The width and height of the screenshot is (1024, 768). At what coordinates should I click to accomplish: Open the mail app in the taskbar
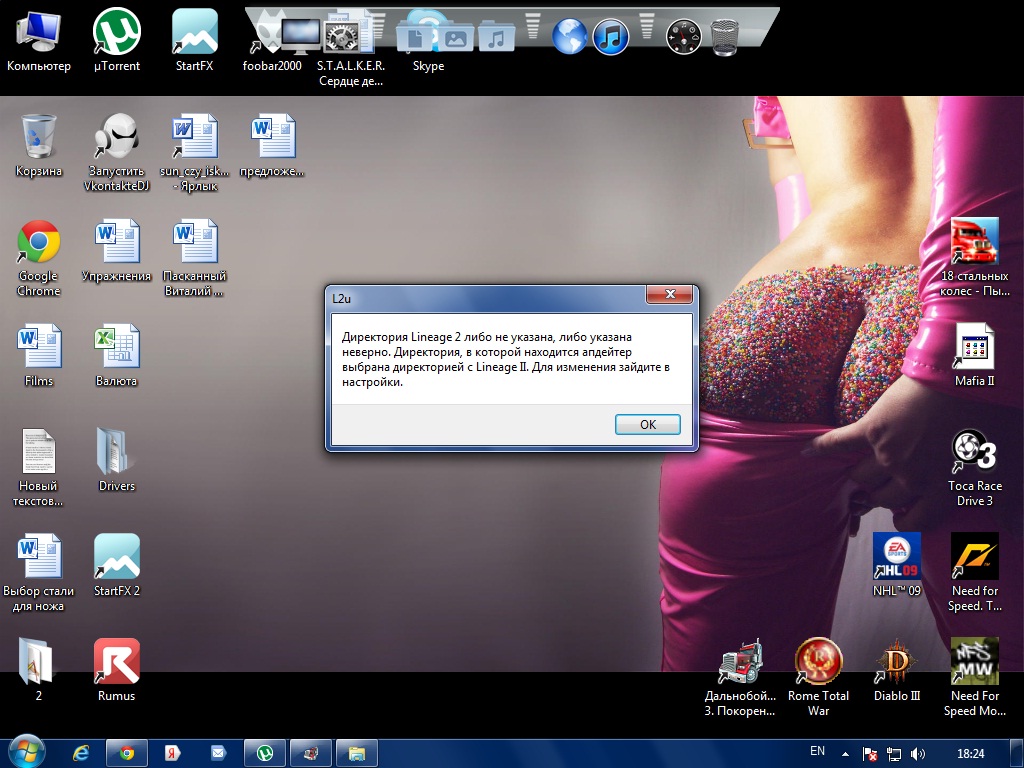click(218, 754)
